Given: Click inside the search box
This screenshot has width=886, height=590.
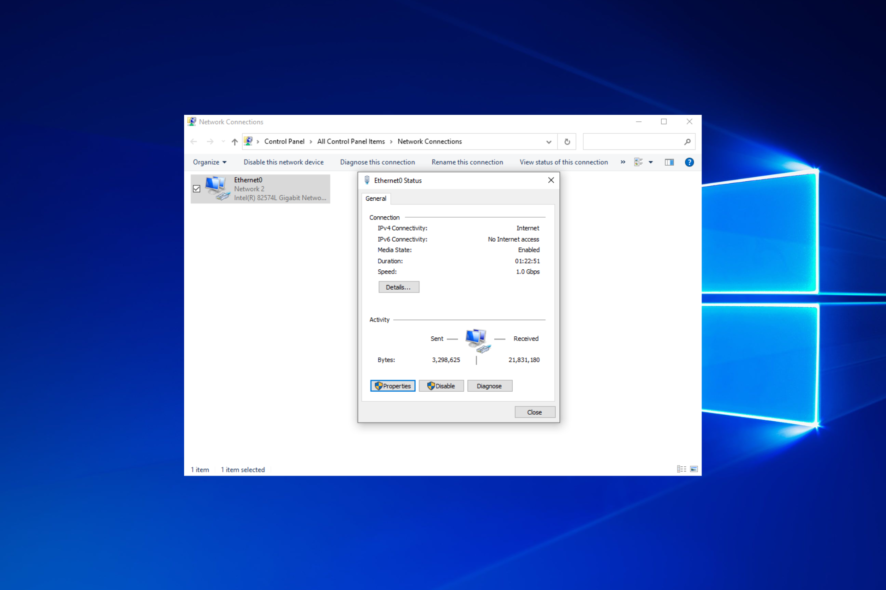Looking at the screenshot, I should tap(630, 141).
